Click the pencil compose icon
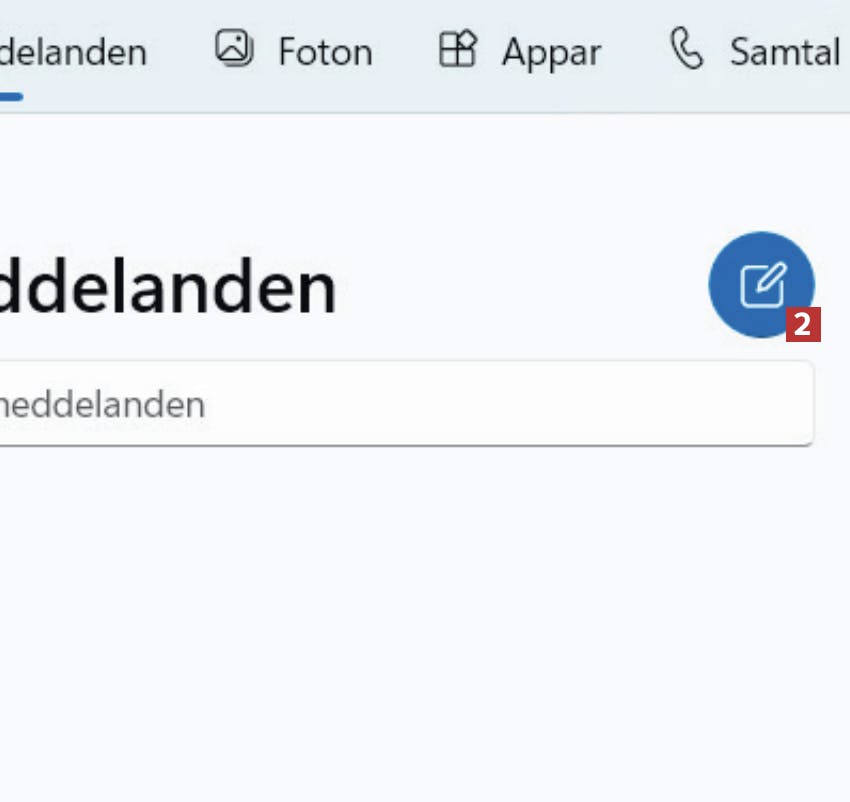The image size is (850, 802). point(762,285)
